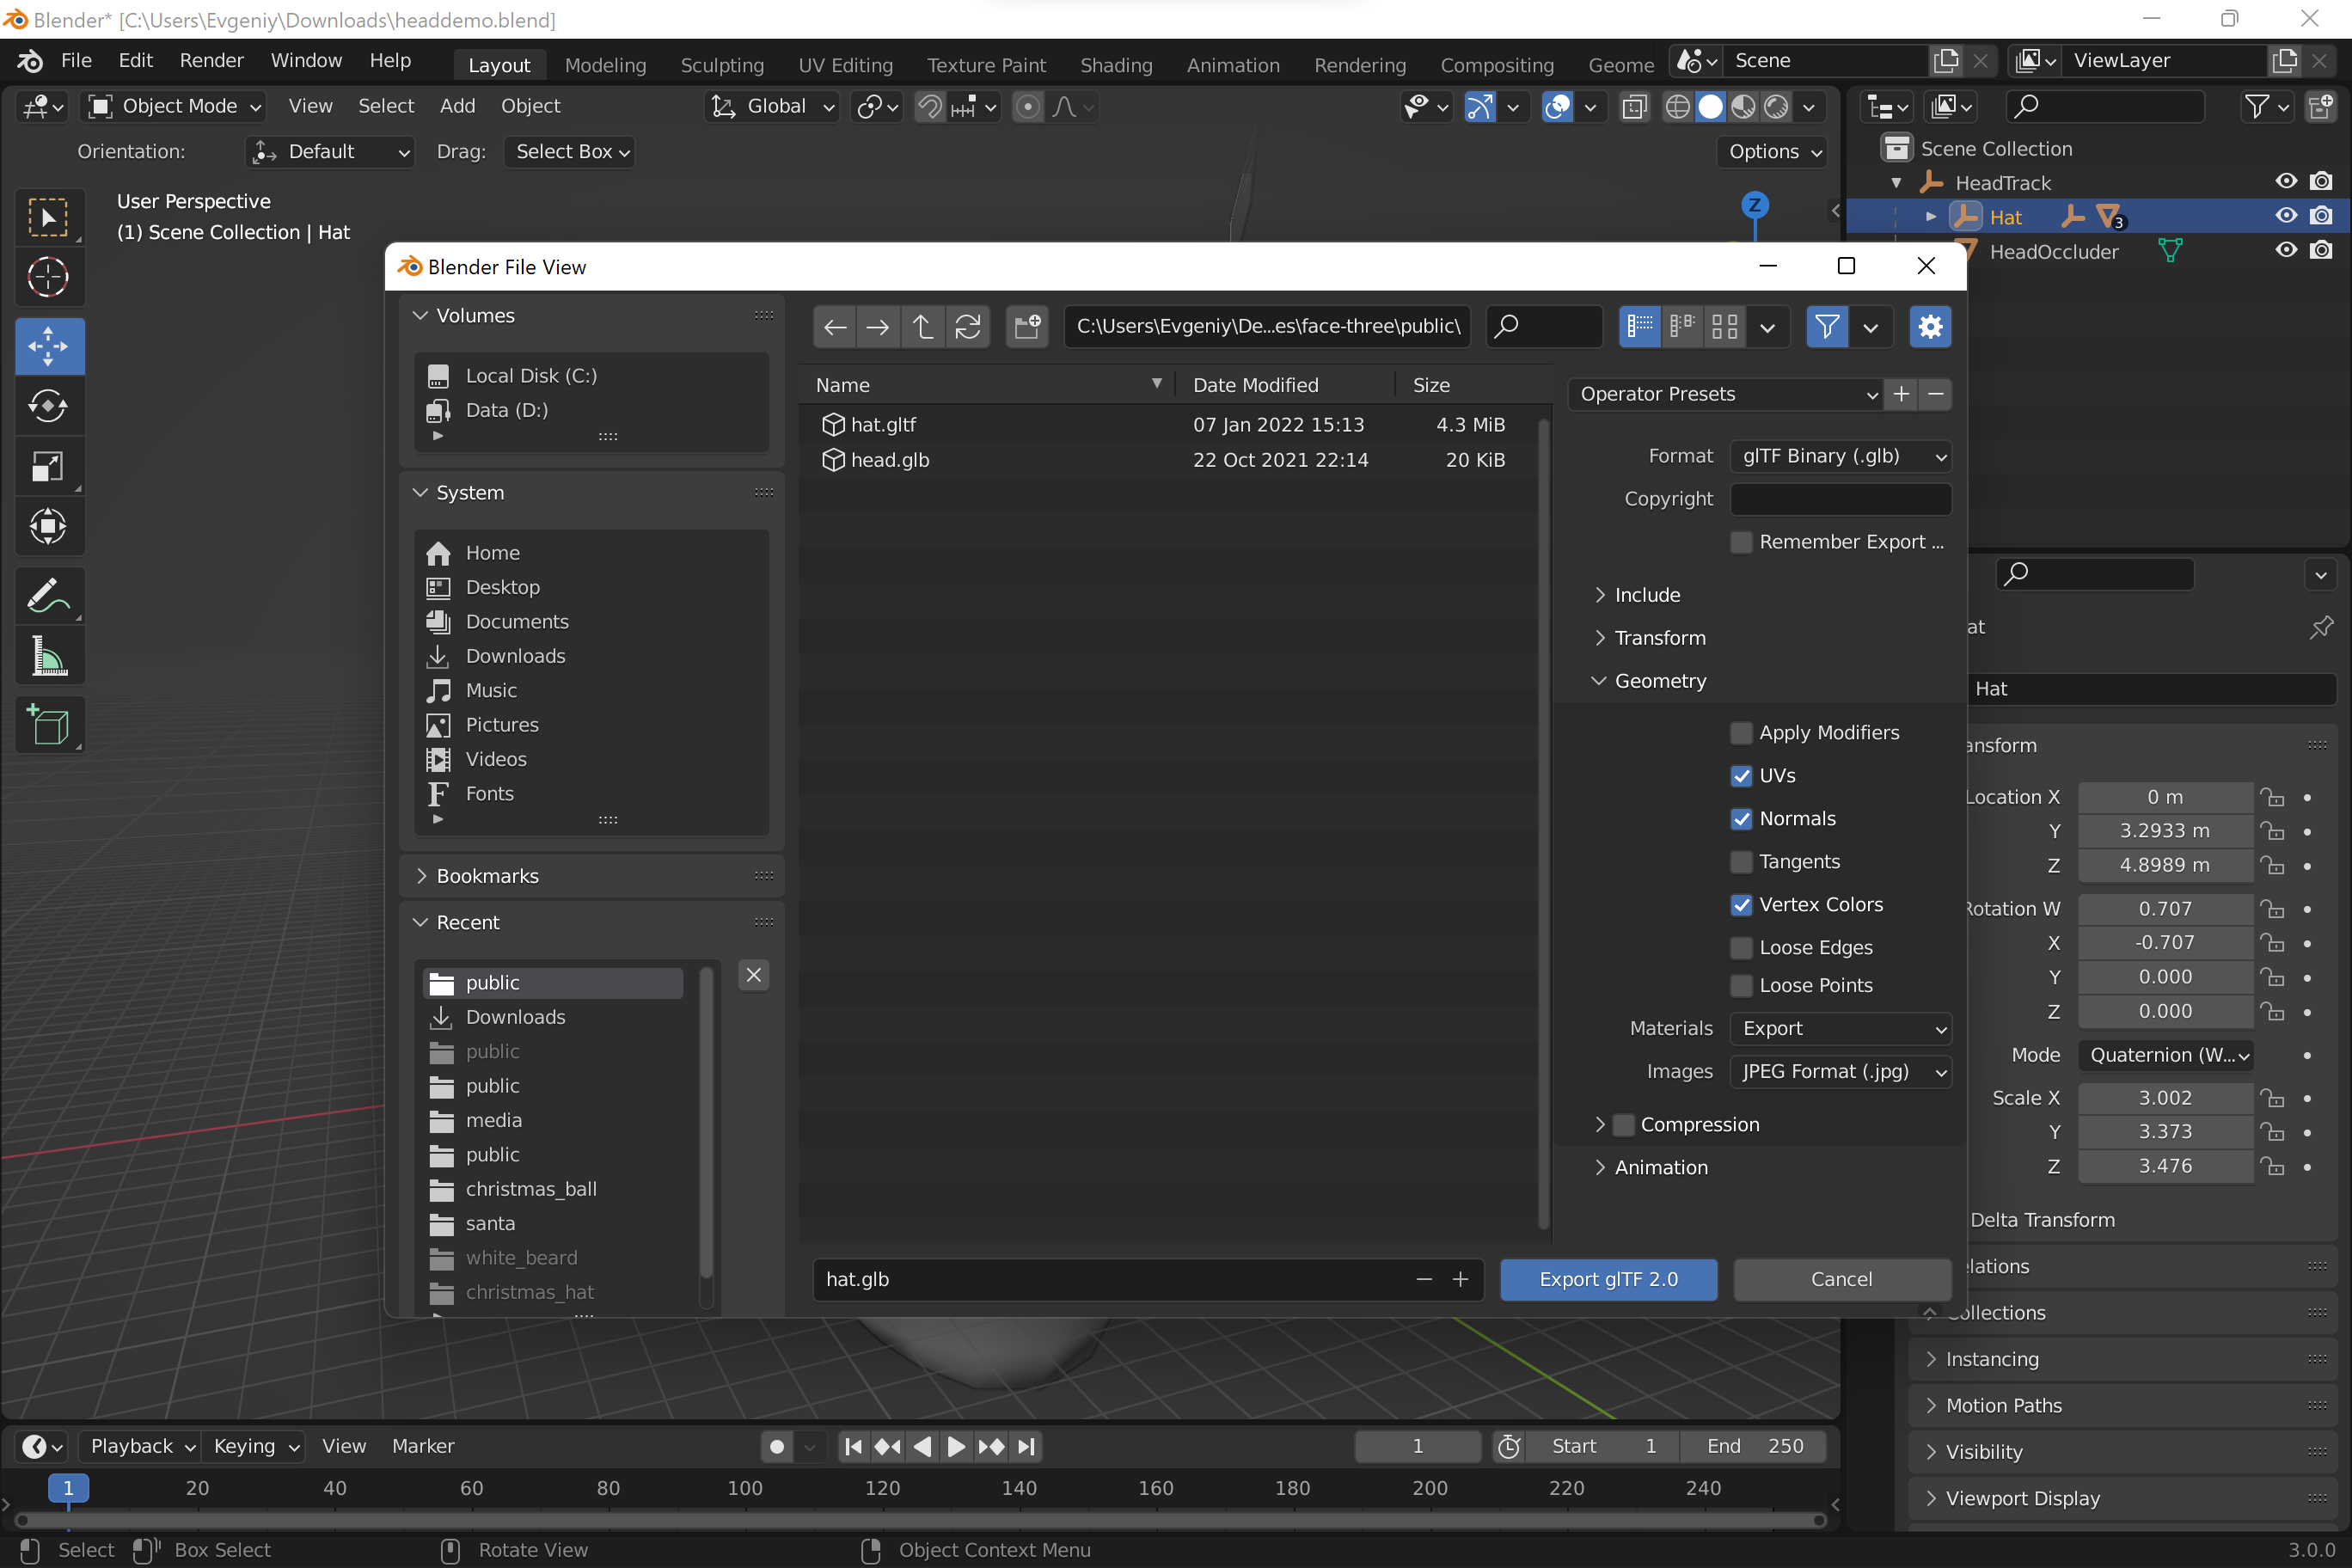Switch to the Sculpting workspace tab

722,65
